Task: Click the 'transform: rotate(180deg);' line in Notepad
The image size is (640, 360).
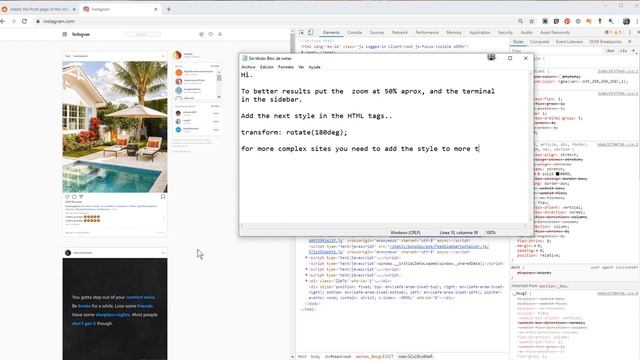Action: 294,132
